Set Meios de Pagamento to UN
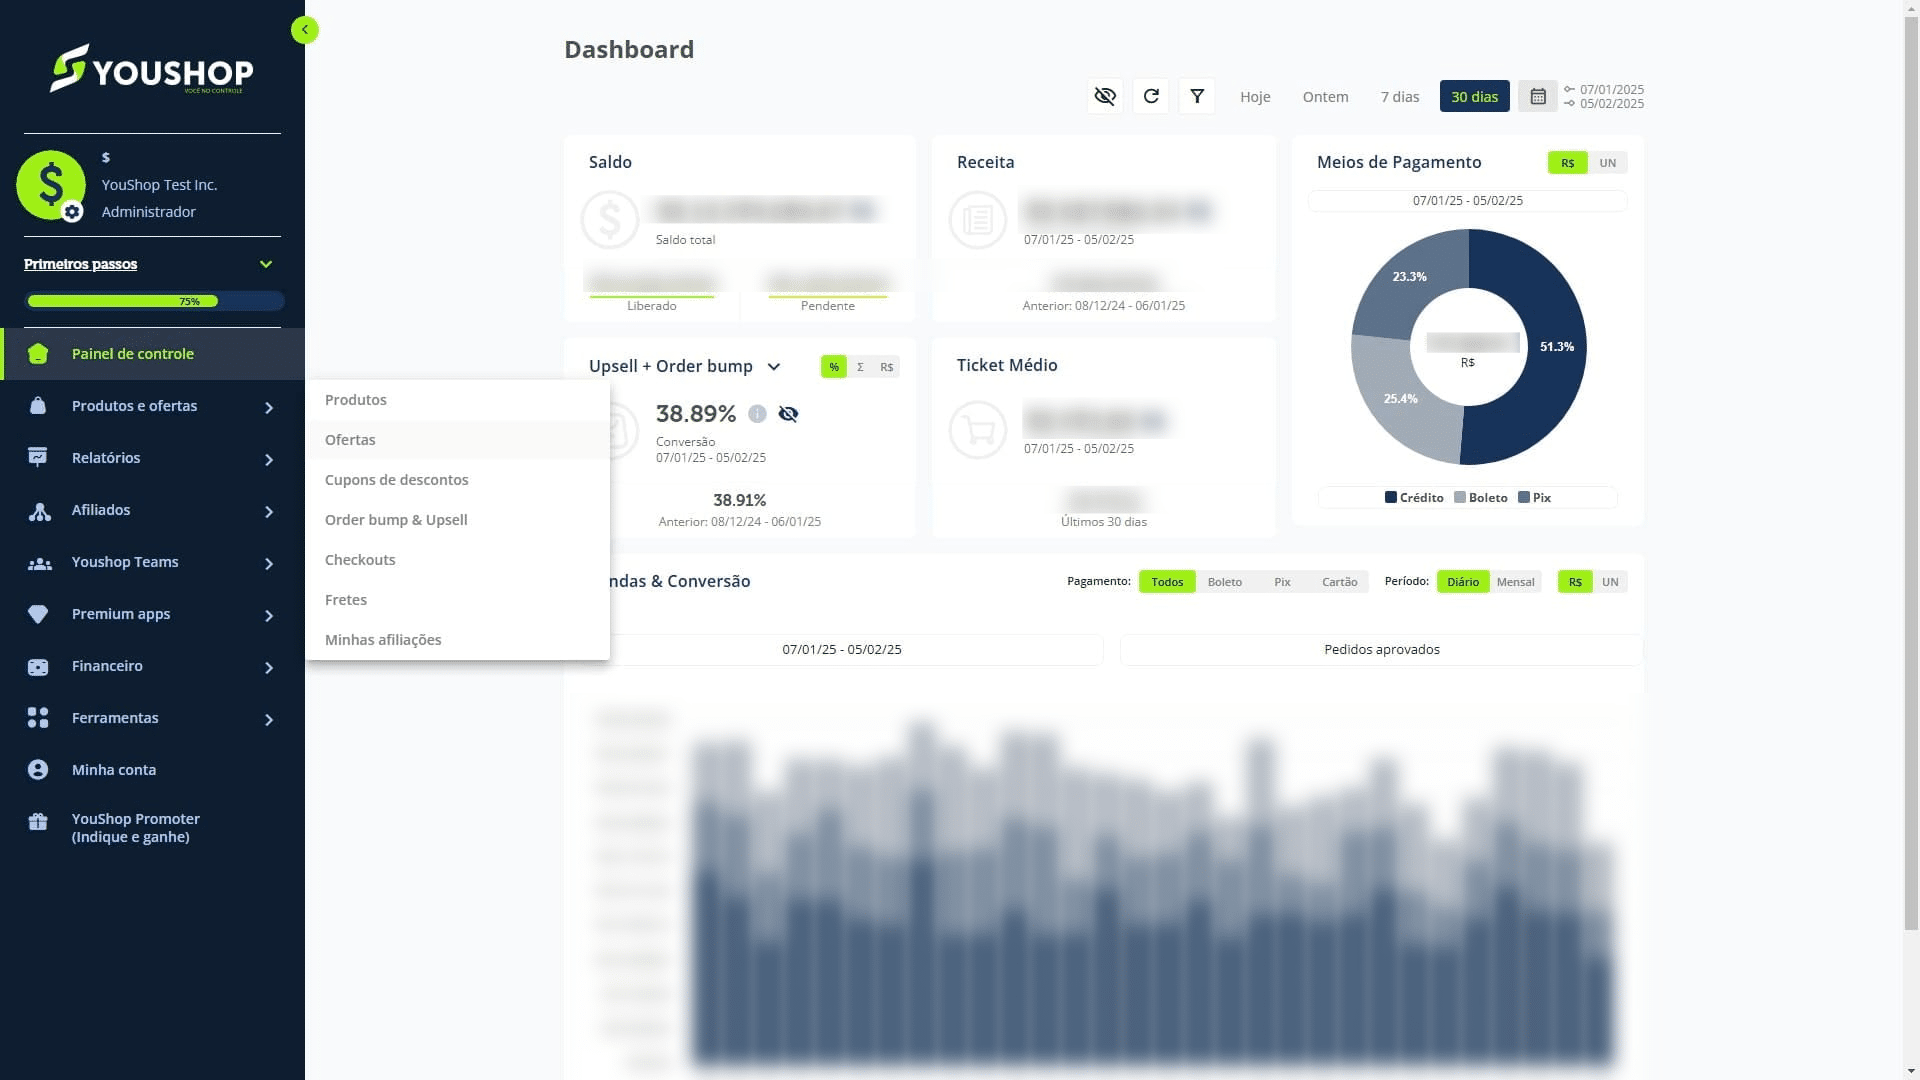This screenshot has width=1920, height=1080. pos(1608,163)
